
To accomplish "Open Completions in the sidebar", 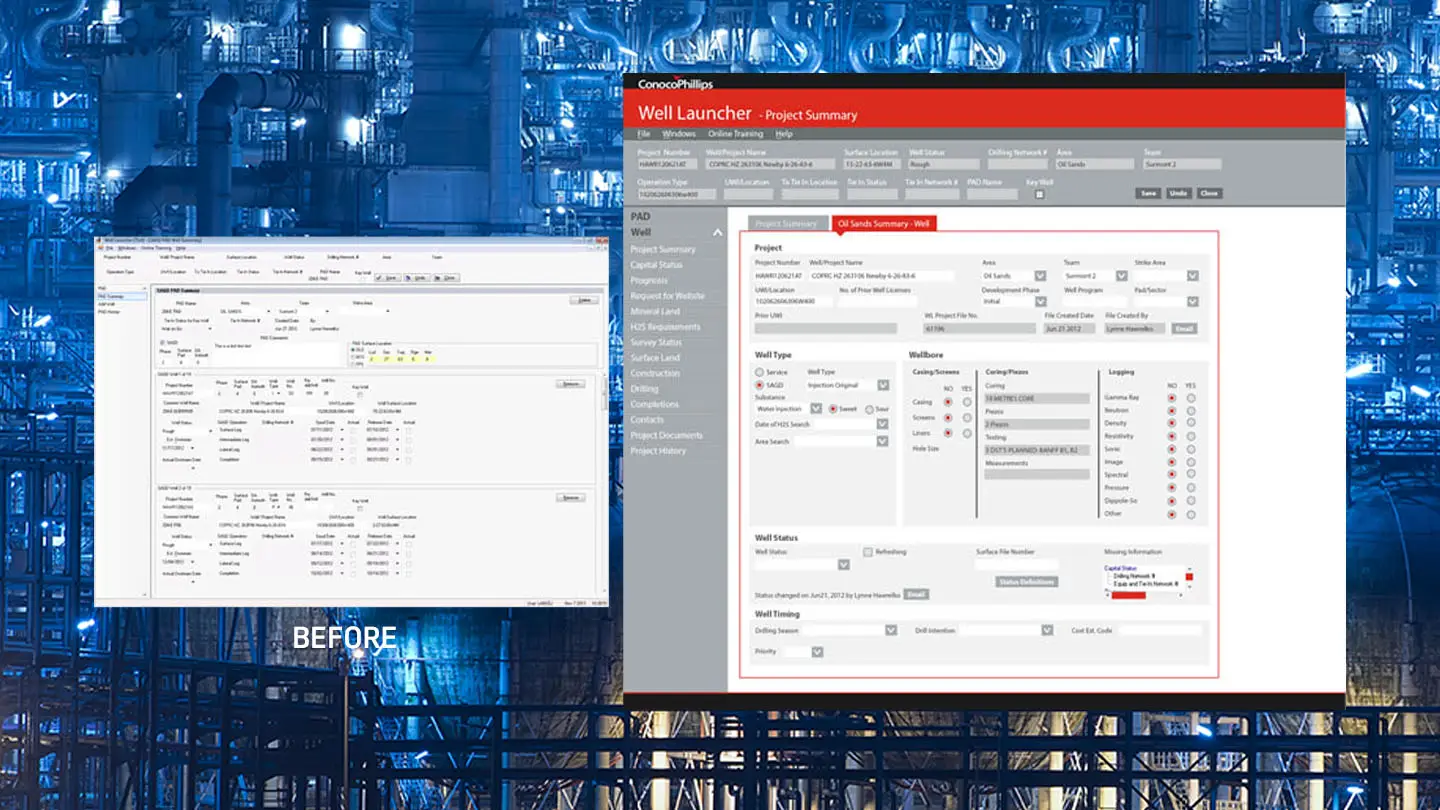I will [x=654, y=404].
